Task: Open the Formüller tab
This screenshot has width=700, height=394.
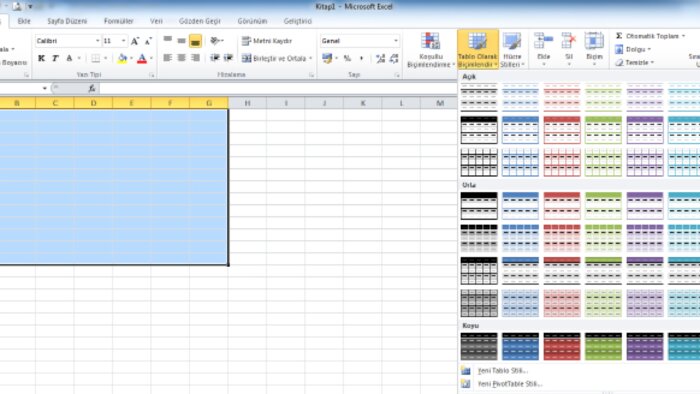Action: (x=119, y=21)
